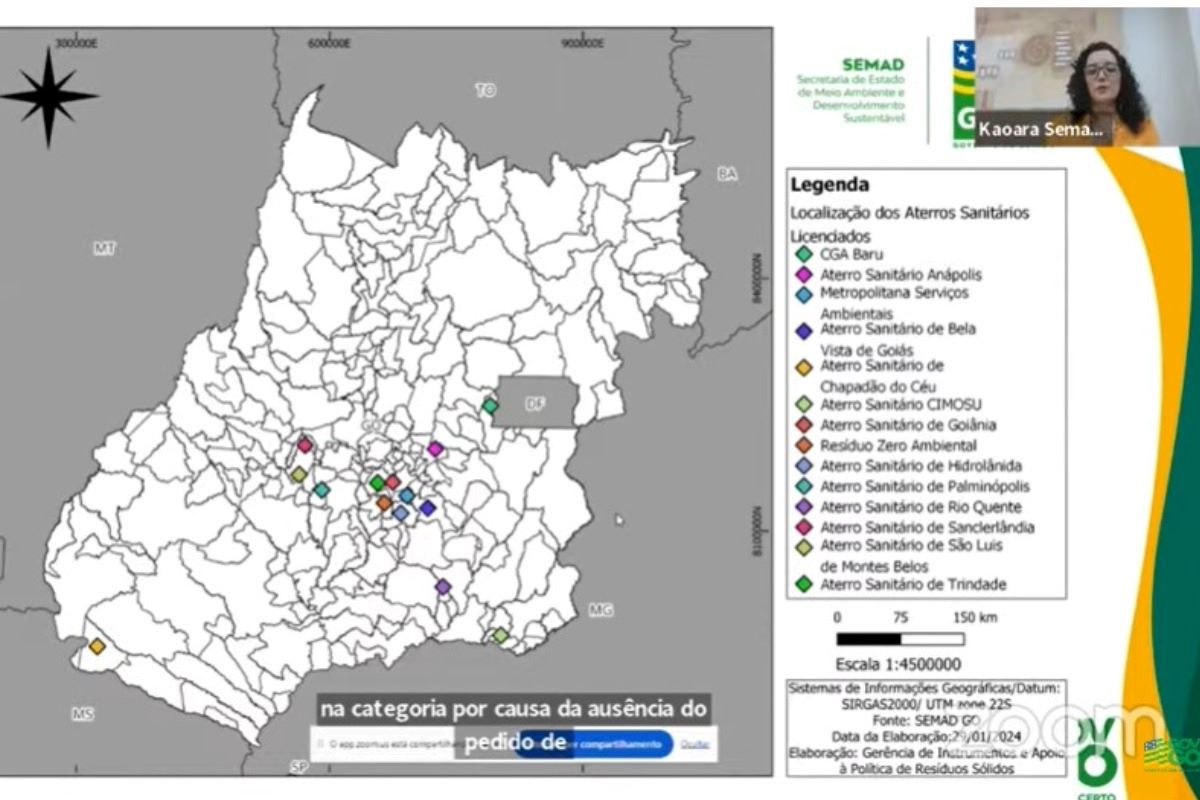Screen dimensions: 1200x800
Task: Click the CGA Baru diamond in the legend
Action: point(803,254)
